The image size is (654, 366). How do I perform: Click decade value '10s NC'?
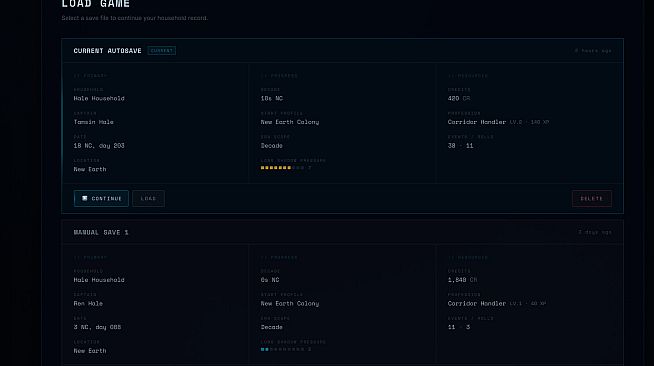(272, 98)
